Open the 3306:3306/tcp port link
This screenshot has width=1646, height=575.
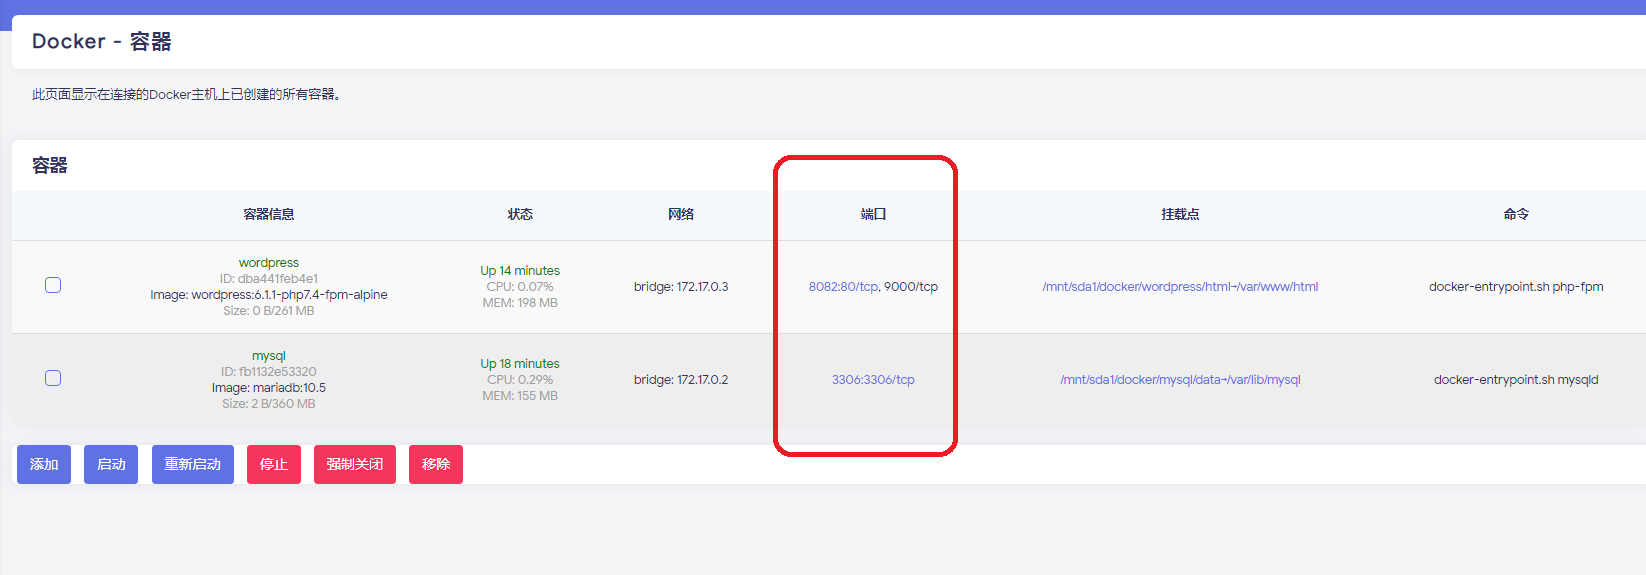click(x=873, y=380)
